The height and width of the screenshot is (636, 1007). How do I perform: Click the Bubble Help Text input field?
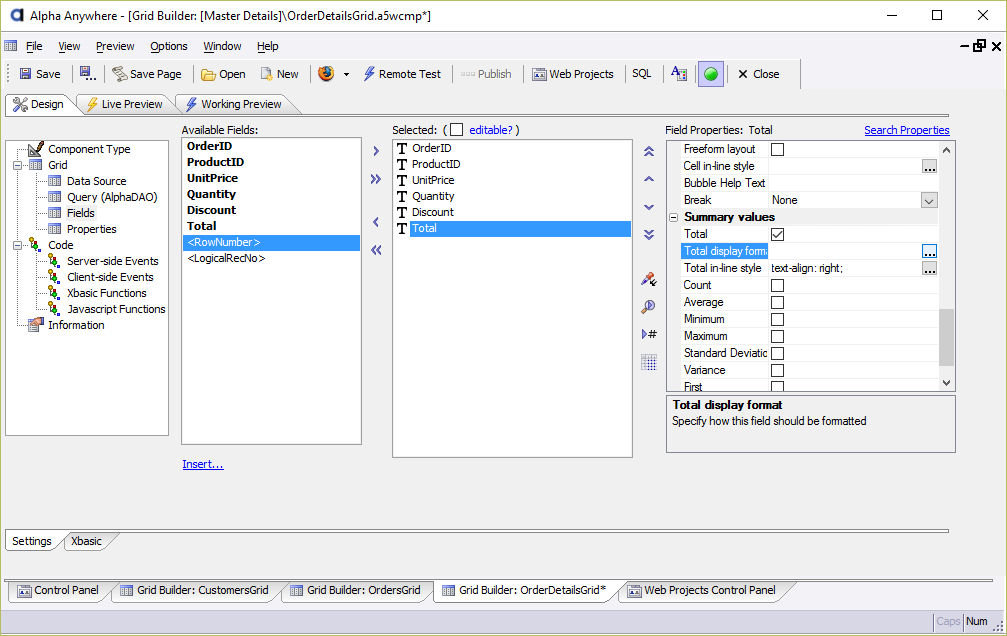[x=853, y=183]
